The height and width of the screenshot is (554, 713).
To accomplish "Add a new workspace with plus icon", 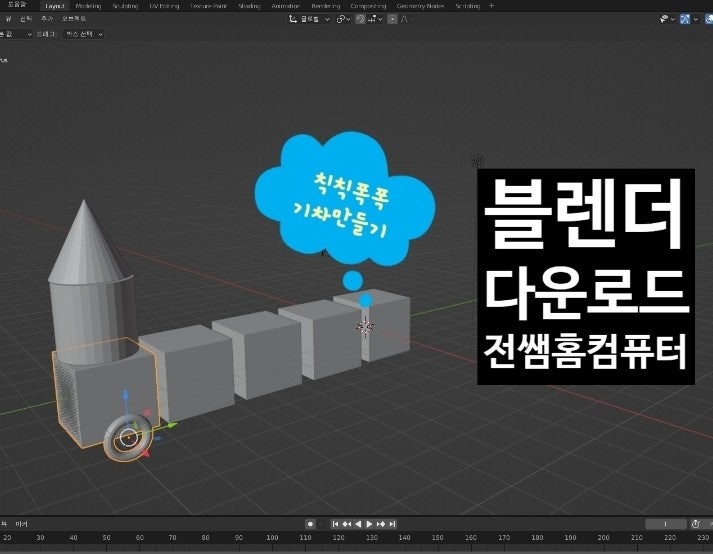I will click(491, 6).
